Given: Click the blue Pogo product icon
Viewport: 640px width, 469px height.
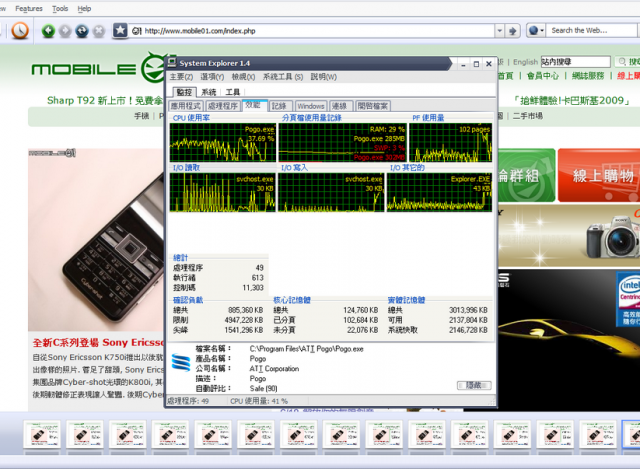Looking at the screenshot, I should click(181, 363).
